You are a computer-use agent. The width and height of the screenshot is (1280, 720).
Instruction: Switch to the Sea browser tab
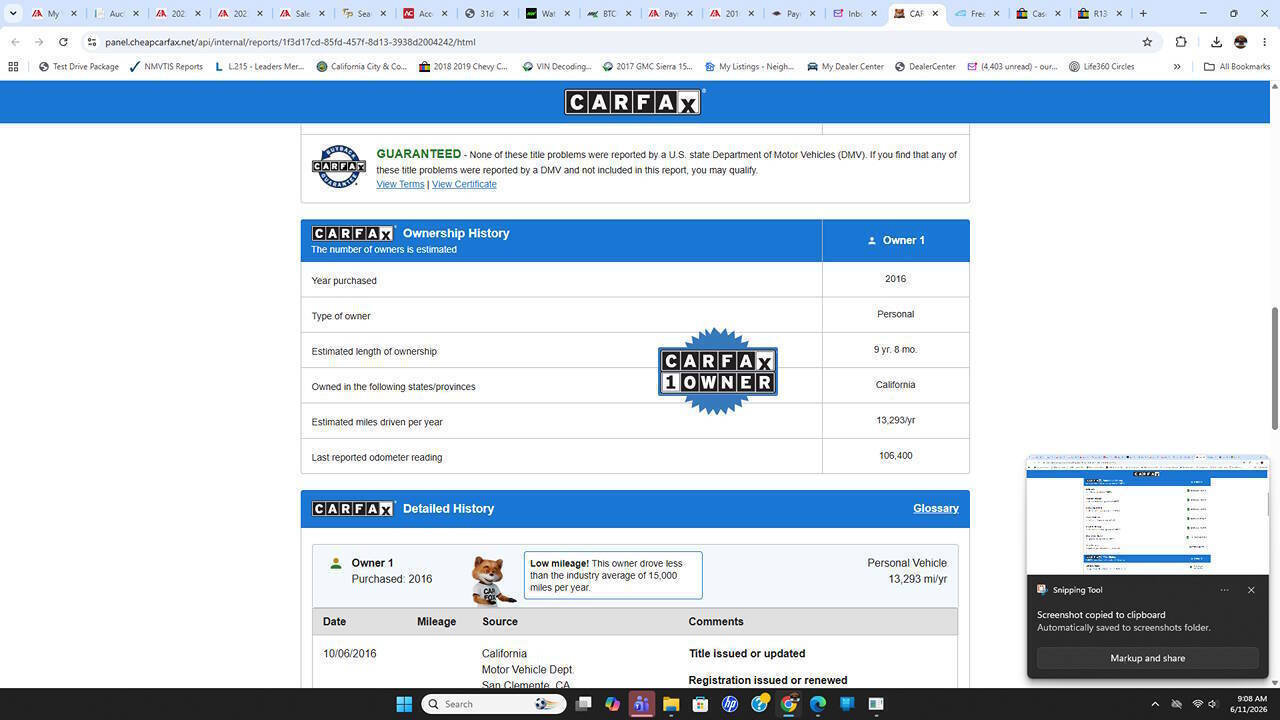(365, 14)
